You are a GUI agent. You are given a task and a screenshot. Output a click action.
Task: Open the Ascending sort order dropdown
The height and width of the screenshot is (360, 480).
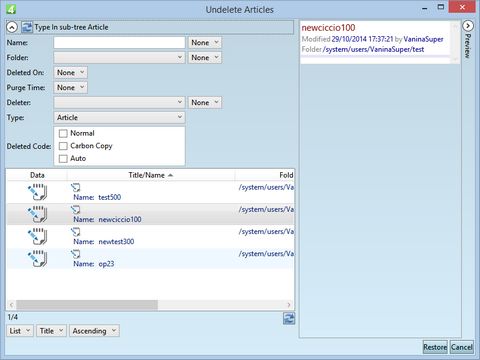tap(94, 331)
